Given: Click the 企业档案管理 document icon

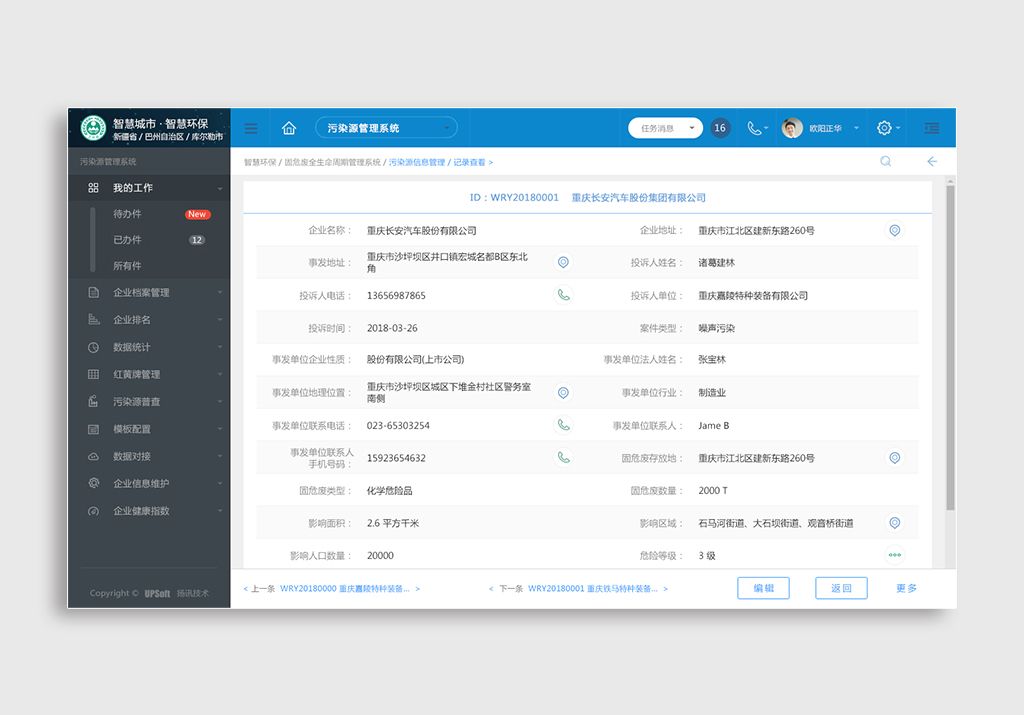Looking at the screenshot, I should click(93, 293).
